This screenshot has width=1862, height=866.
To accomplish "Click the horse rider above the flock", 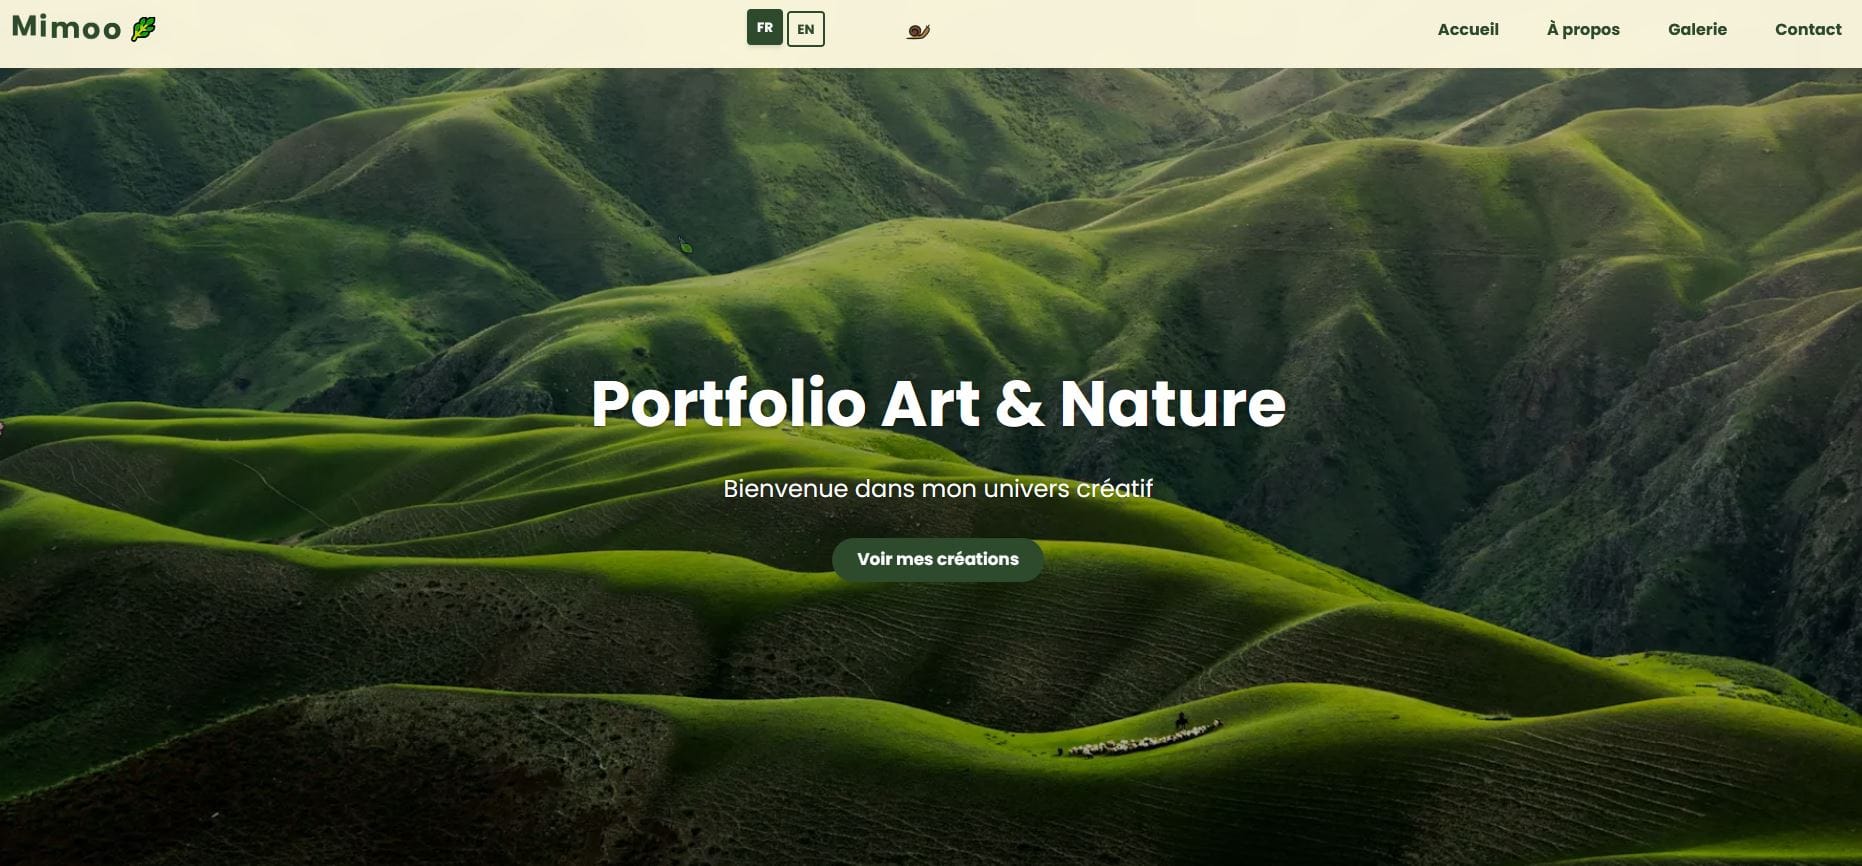I will point(1181,720).
